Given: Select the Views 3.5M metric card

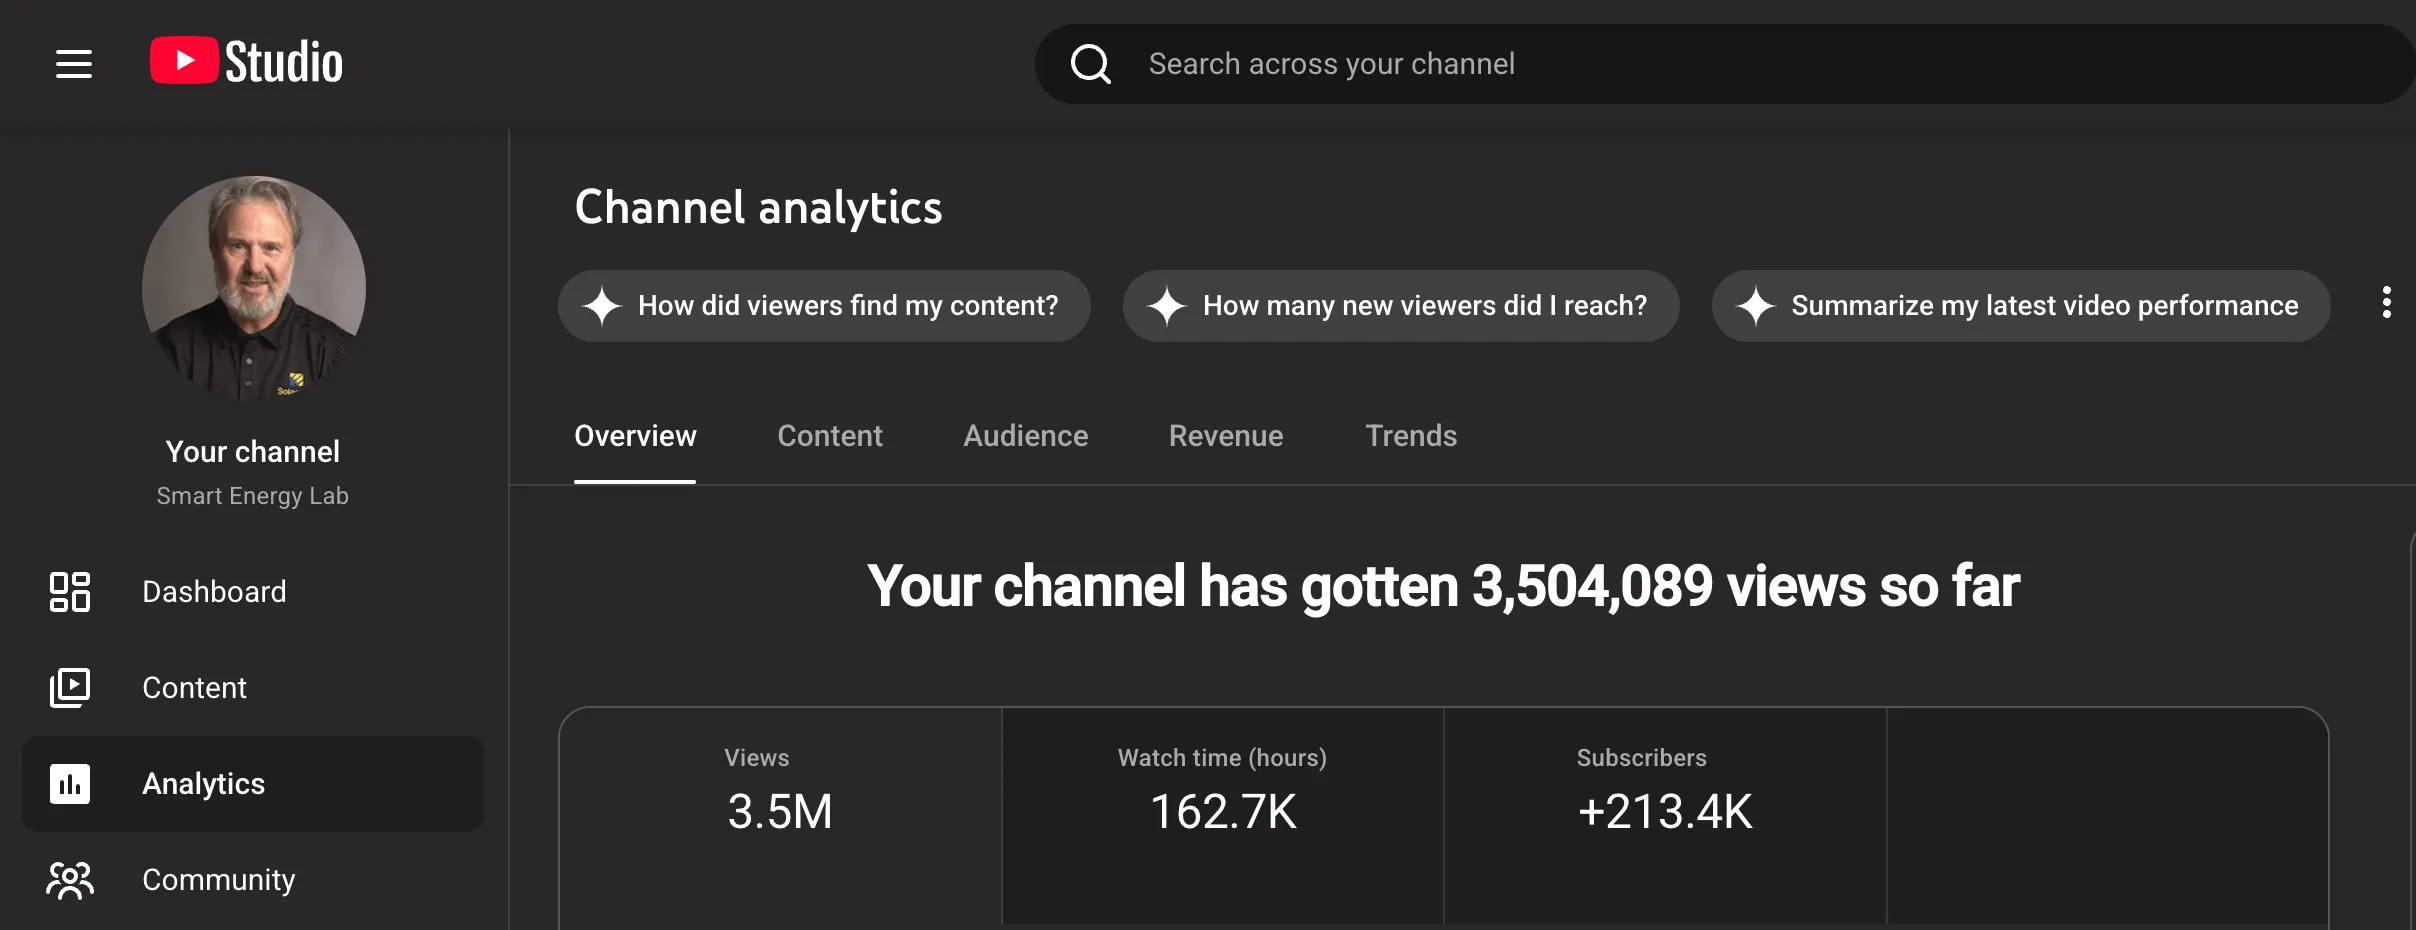Looking at the screenshot, I should (781, 816).
